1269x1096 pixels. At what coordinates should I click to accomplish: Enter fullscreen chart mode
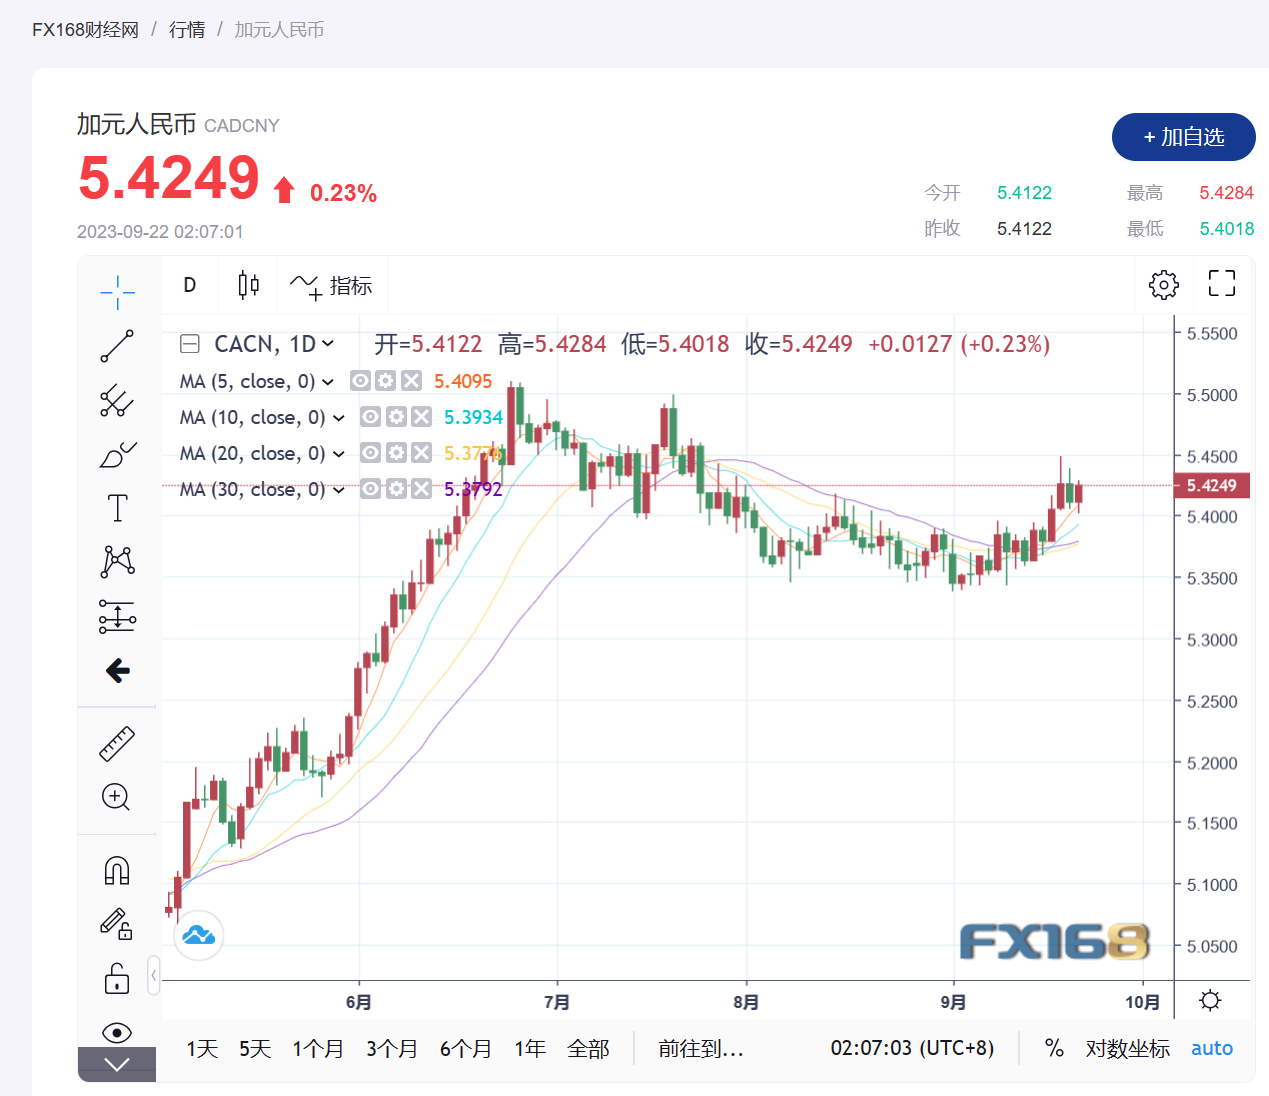pos(1221,284)
